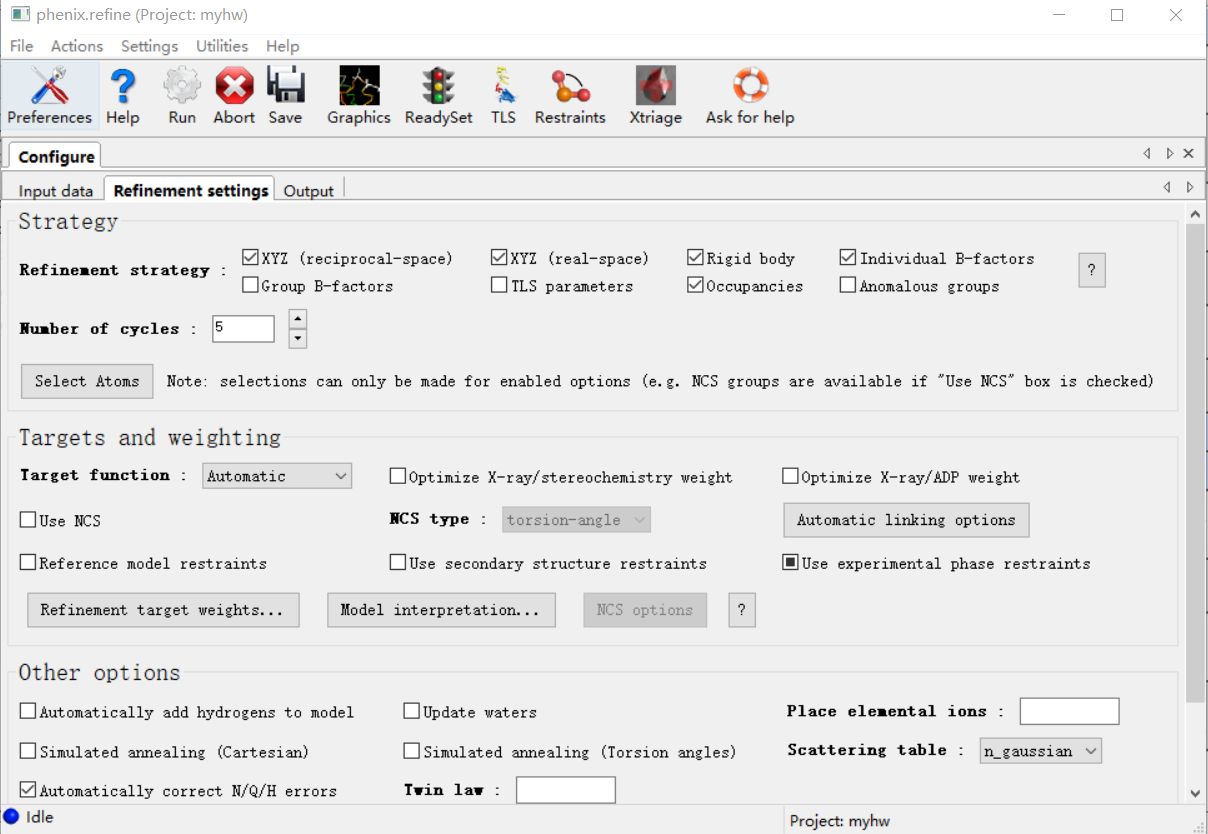Check Optimize X-ray/stereochemistry weight

(398, 477)
